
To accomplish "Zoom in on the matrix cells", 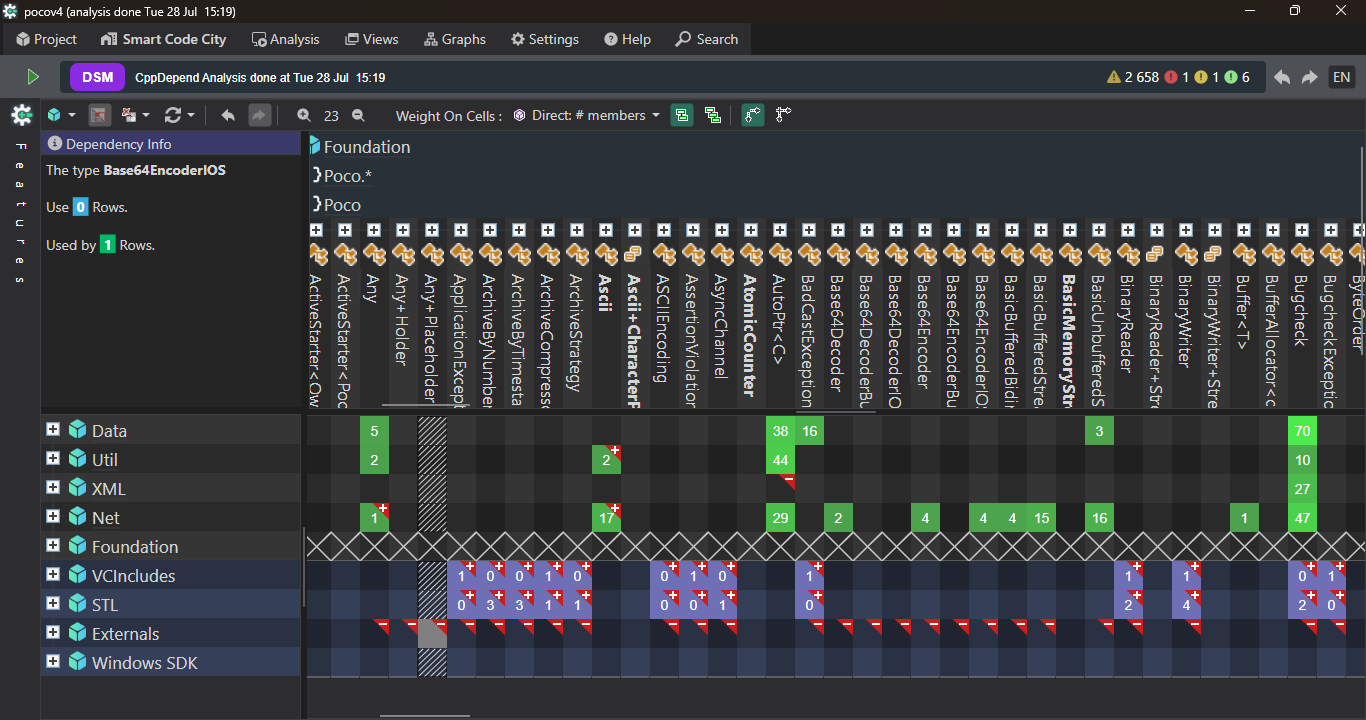I will [304, 115].
